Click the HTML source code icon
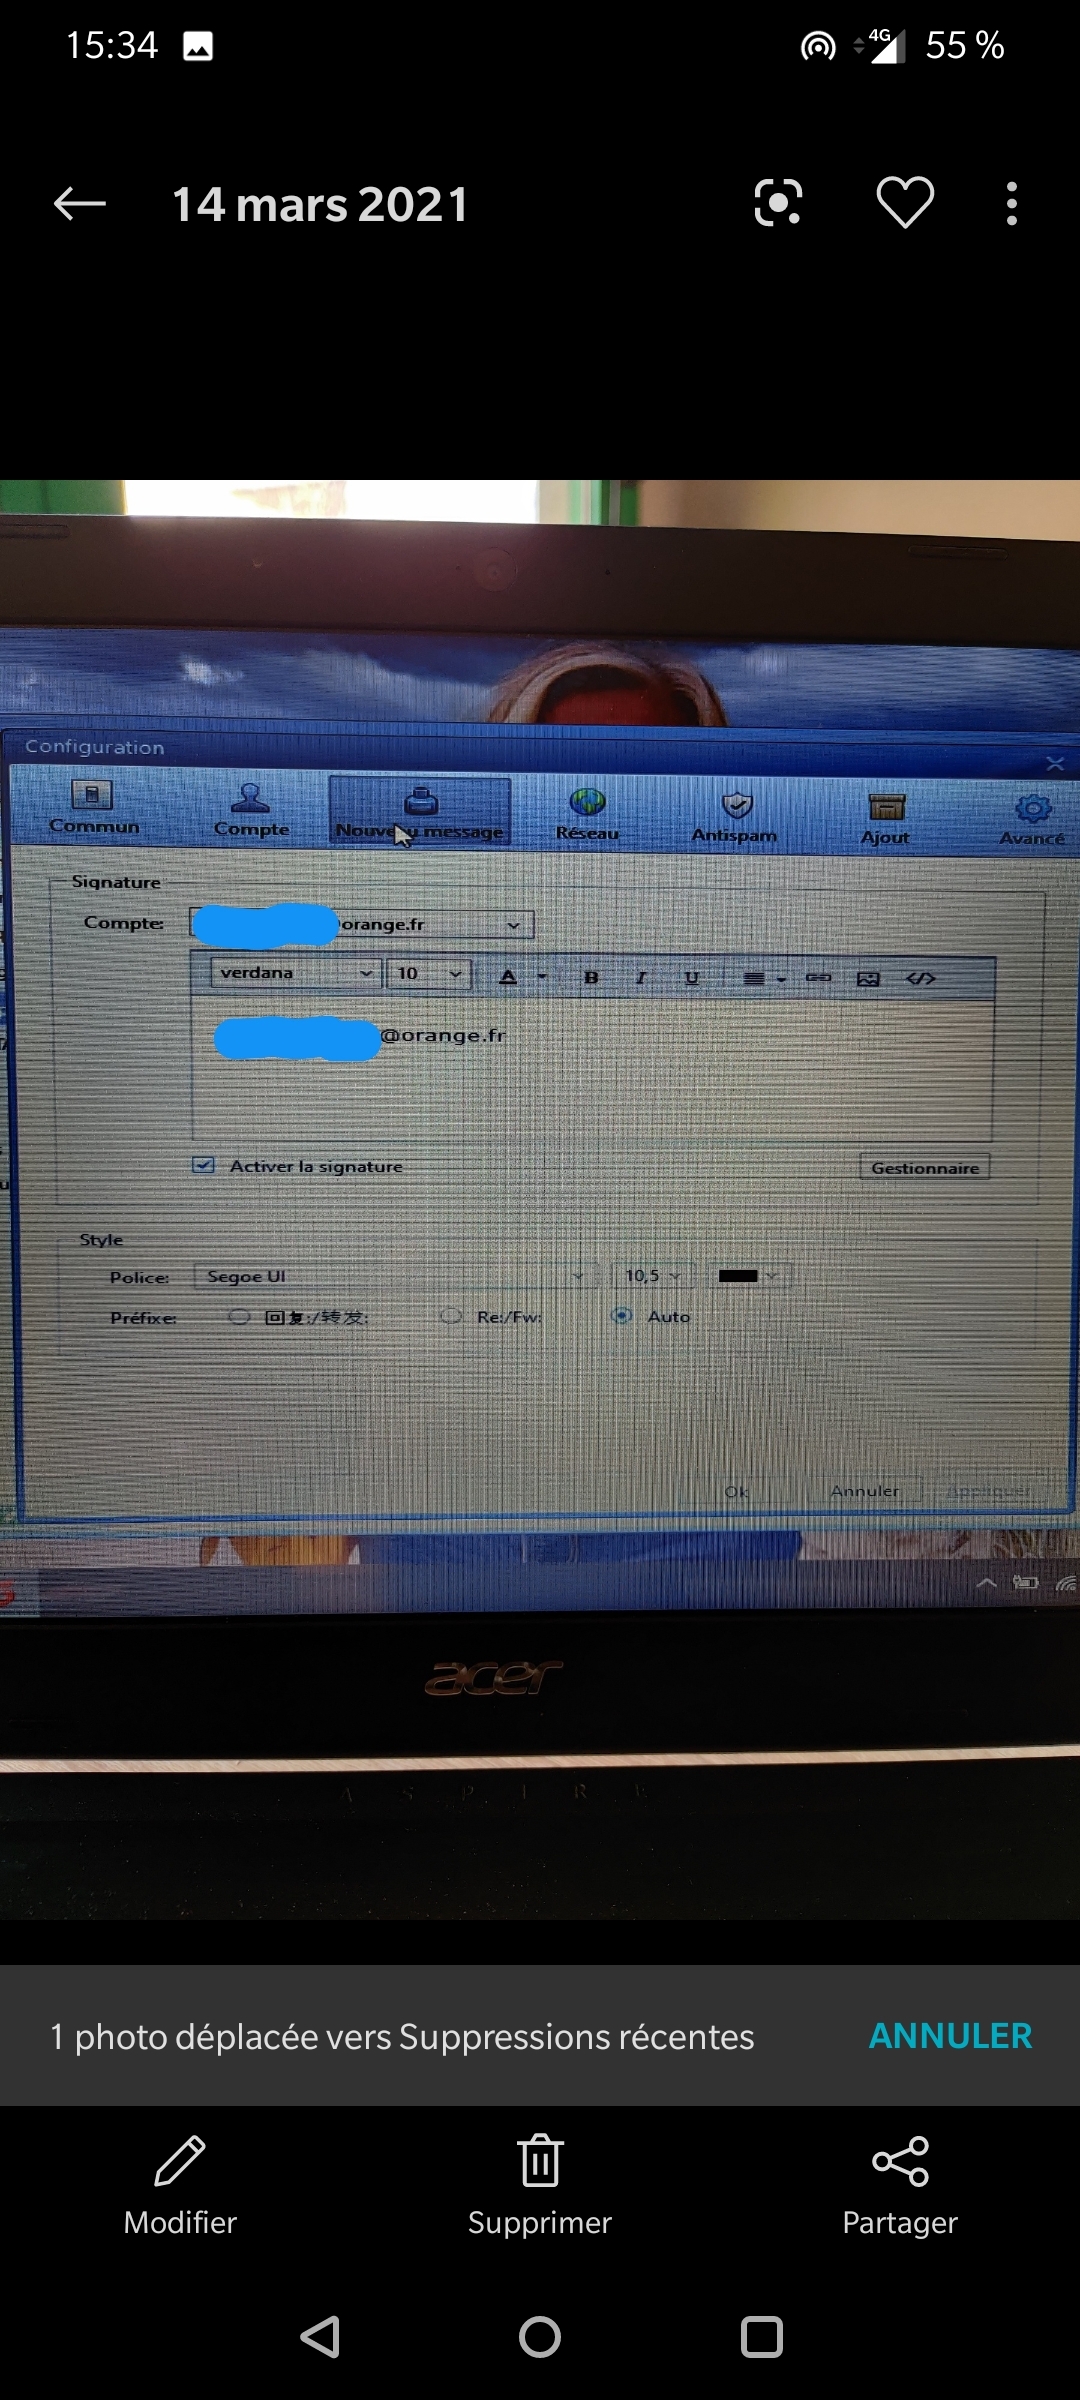 click(x=921, y=979)
